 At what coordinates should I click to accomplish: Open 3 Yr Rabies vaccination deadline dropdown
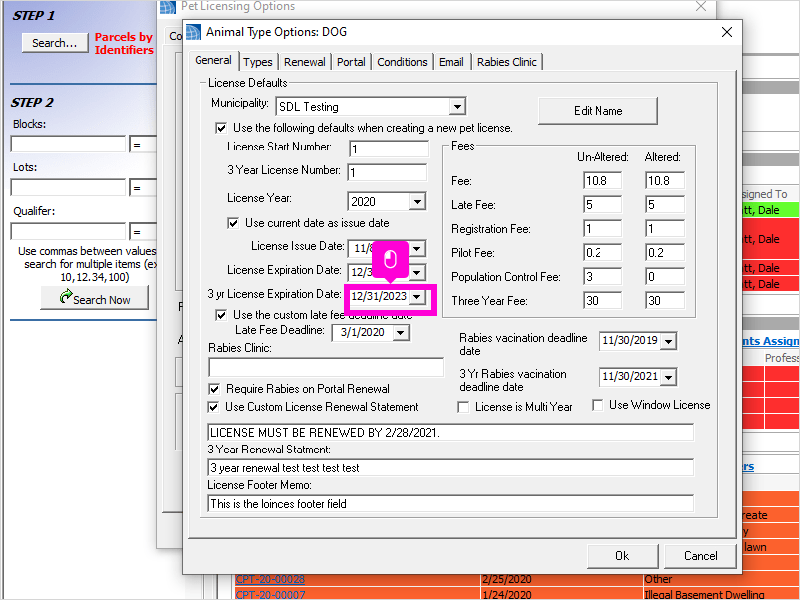coord(668,377)
